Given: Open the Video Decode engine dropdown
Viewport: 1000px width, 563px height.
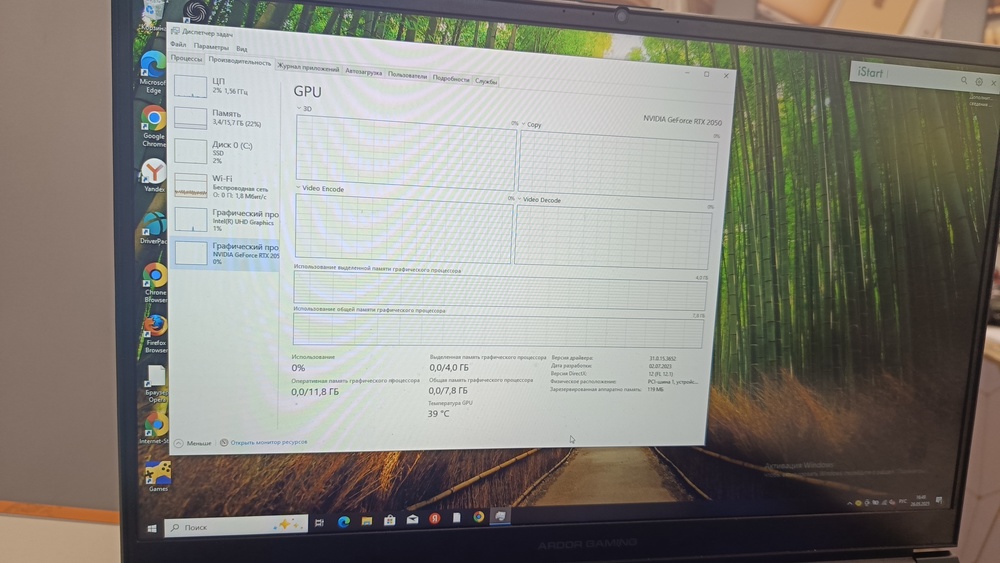Looking at the screenshot, I should click(x=539, y=200).
